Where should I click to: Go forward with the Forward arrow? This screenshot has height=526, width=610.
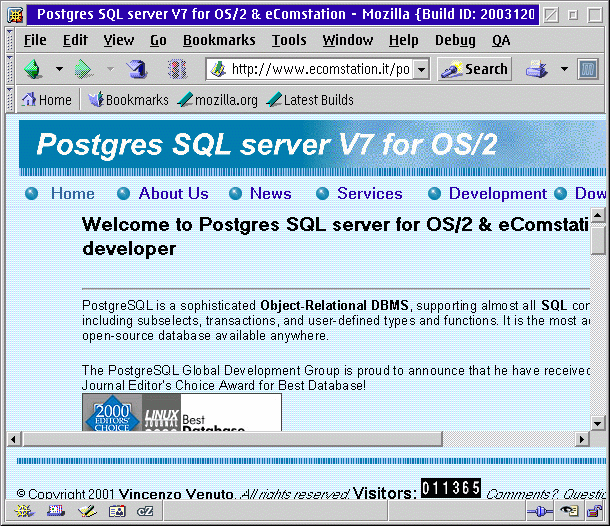pos(84,69)
